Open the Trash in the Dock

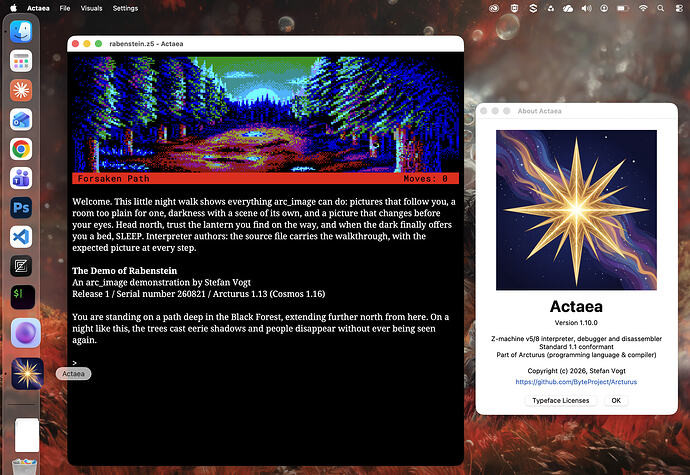tap(24, 467)
